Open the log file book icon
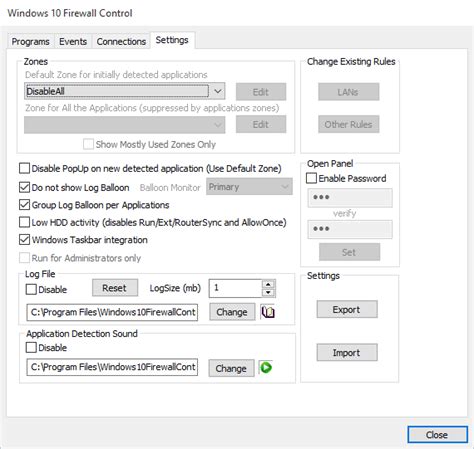The height and width of the screenshot is (449, 474). point(267,312)
